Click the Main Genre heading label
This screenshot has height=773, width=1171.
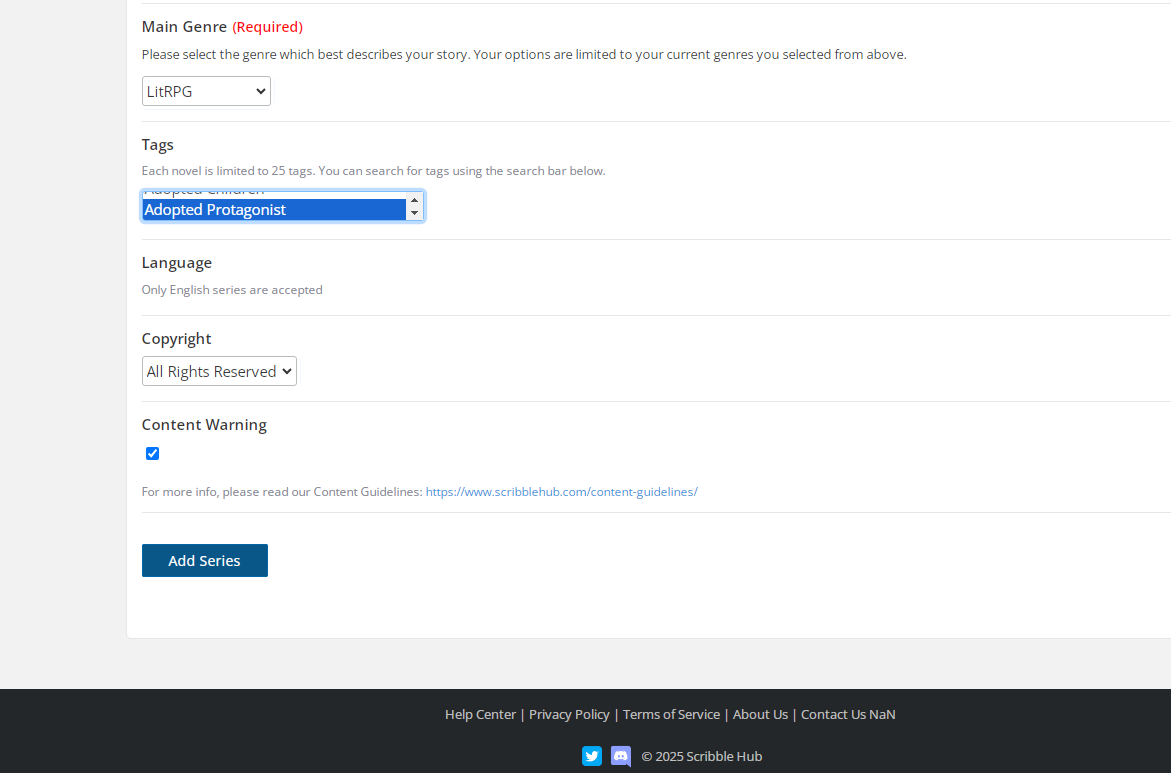point(184,27)
